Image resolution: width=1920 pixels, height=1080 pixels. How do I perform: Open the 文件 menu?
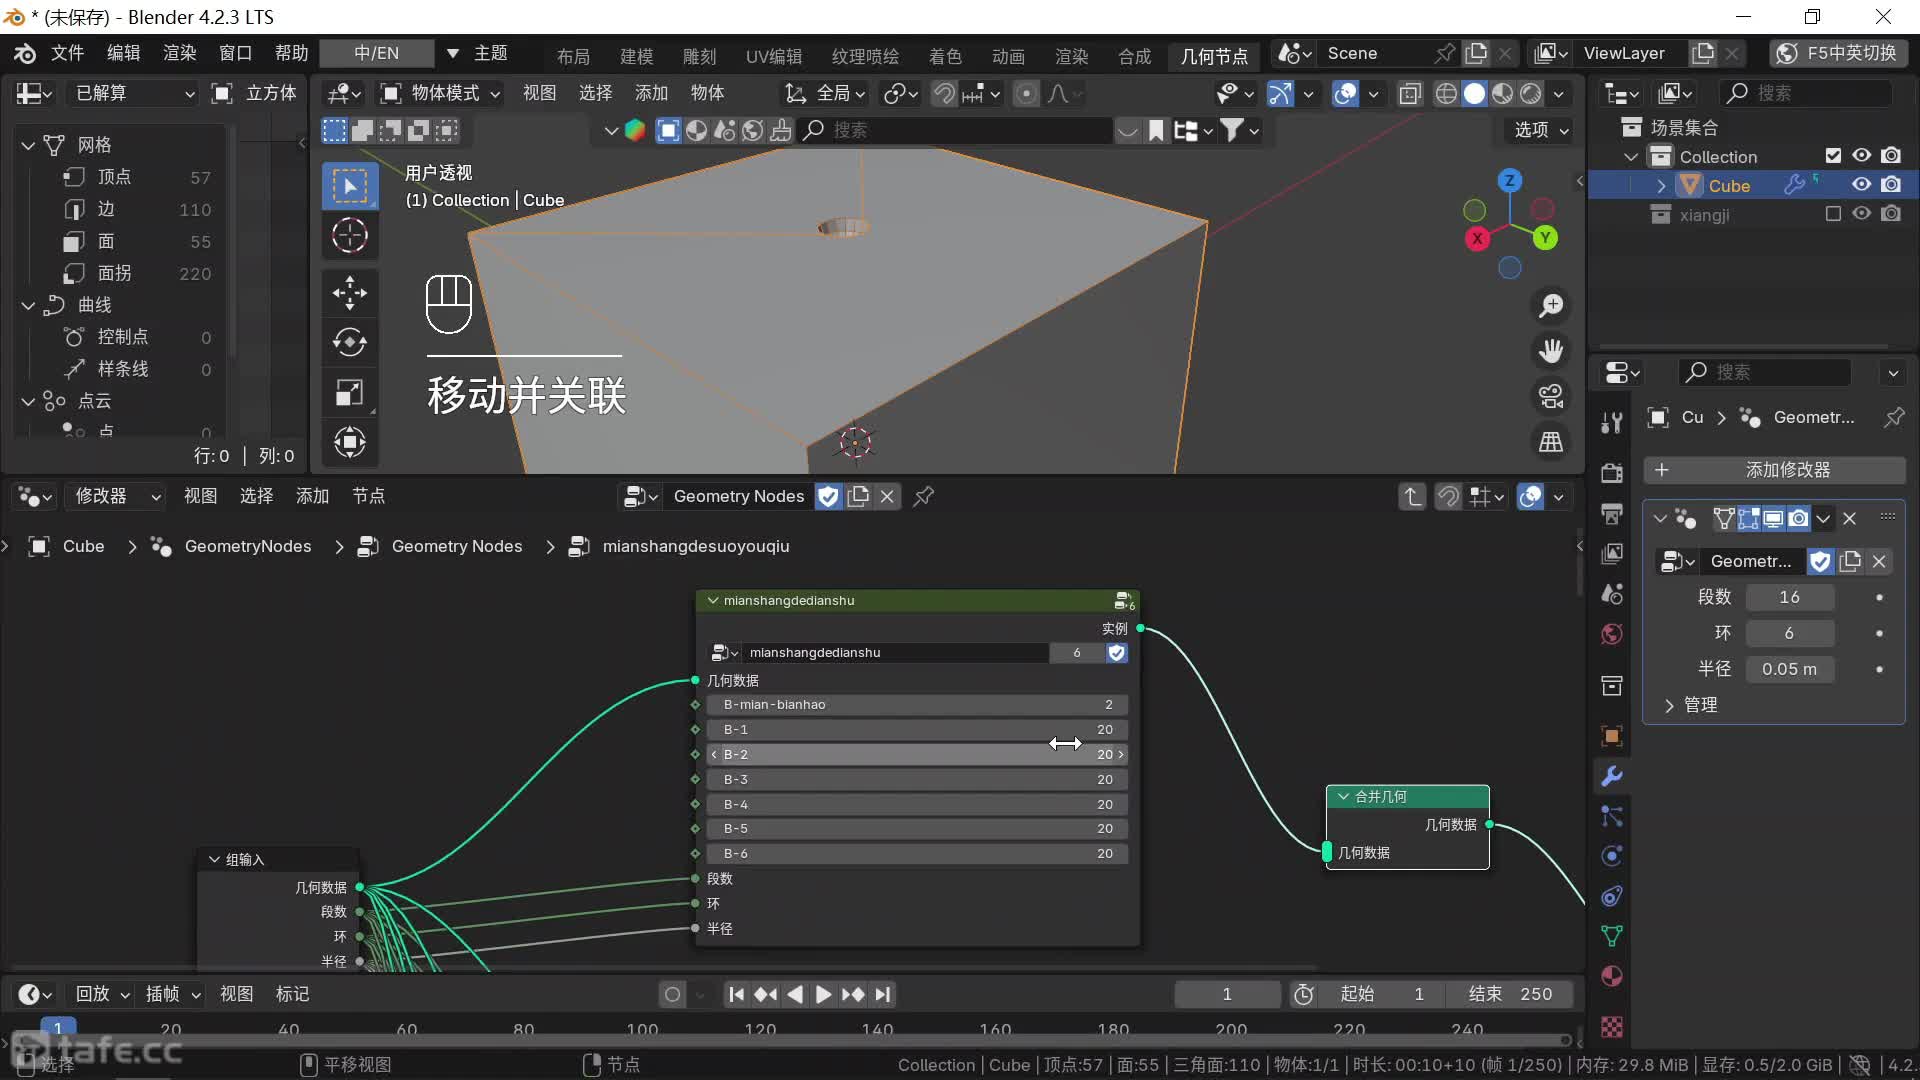67,53
